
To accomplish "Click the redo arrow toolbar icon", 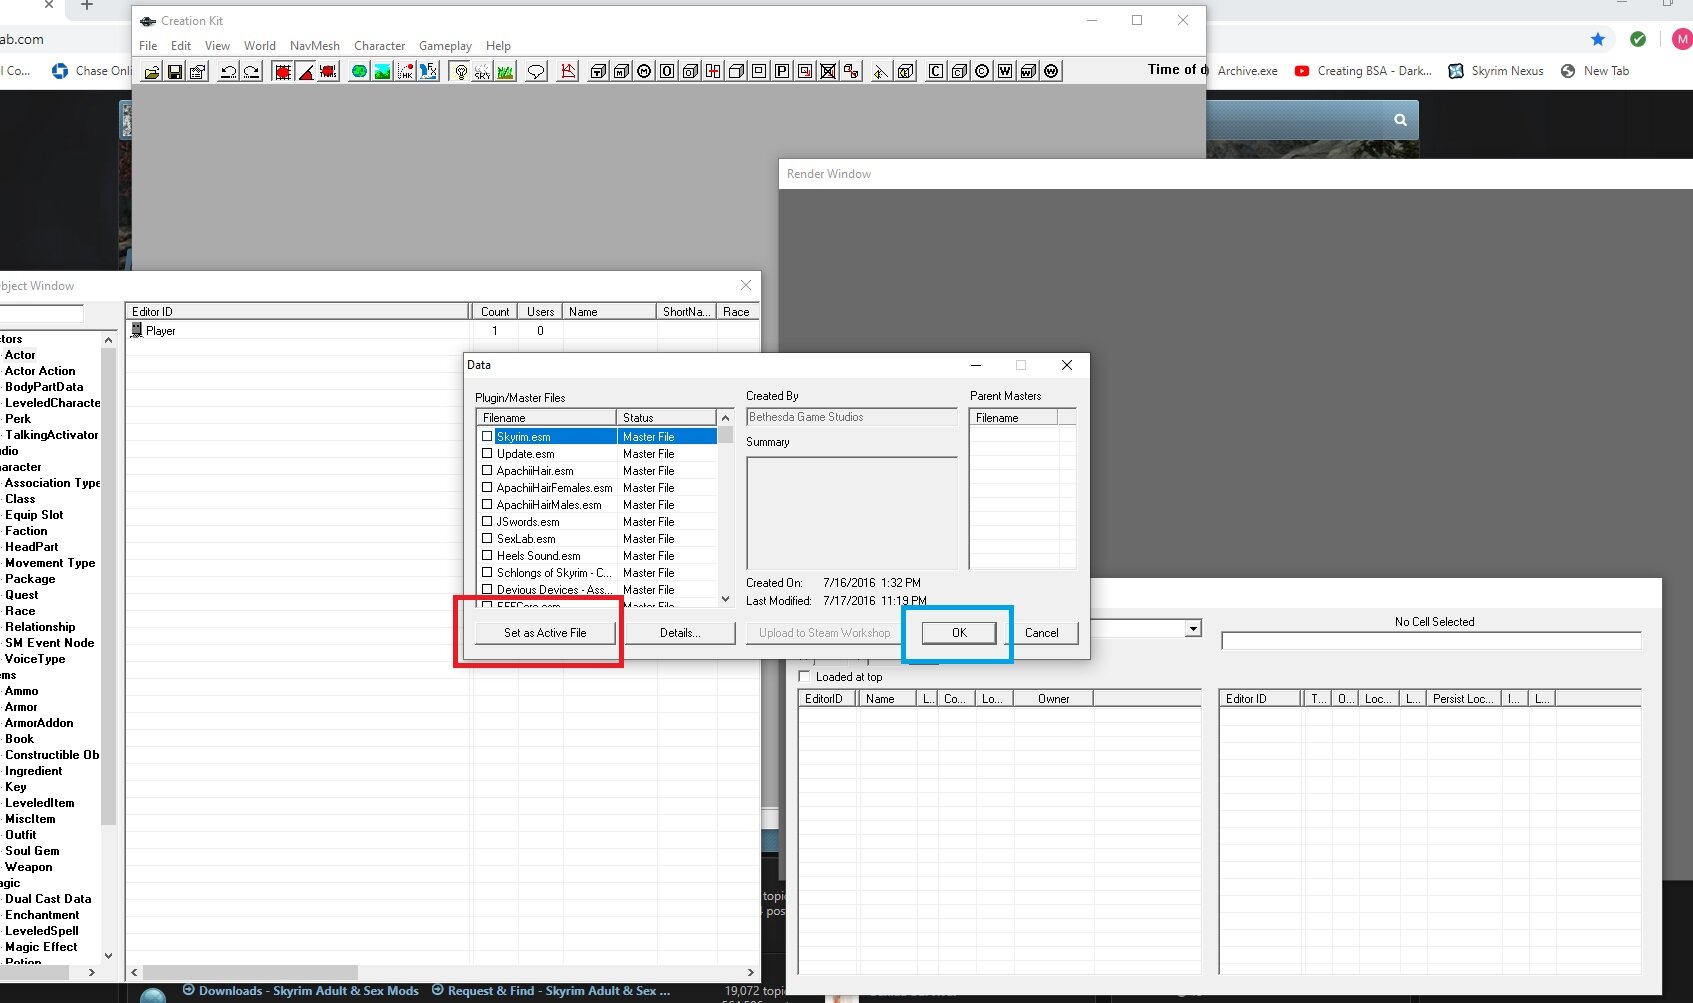I will pos(252,71).
